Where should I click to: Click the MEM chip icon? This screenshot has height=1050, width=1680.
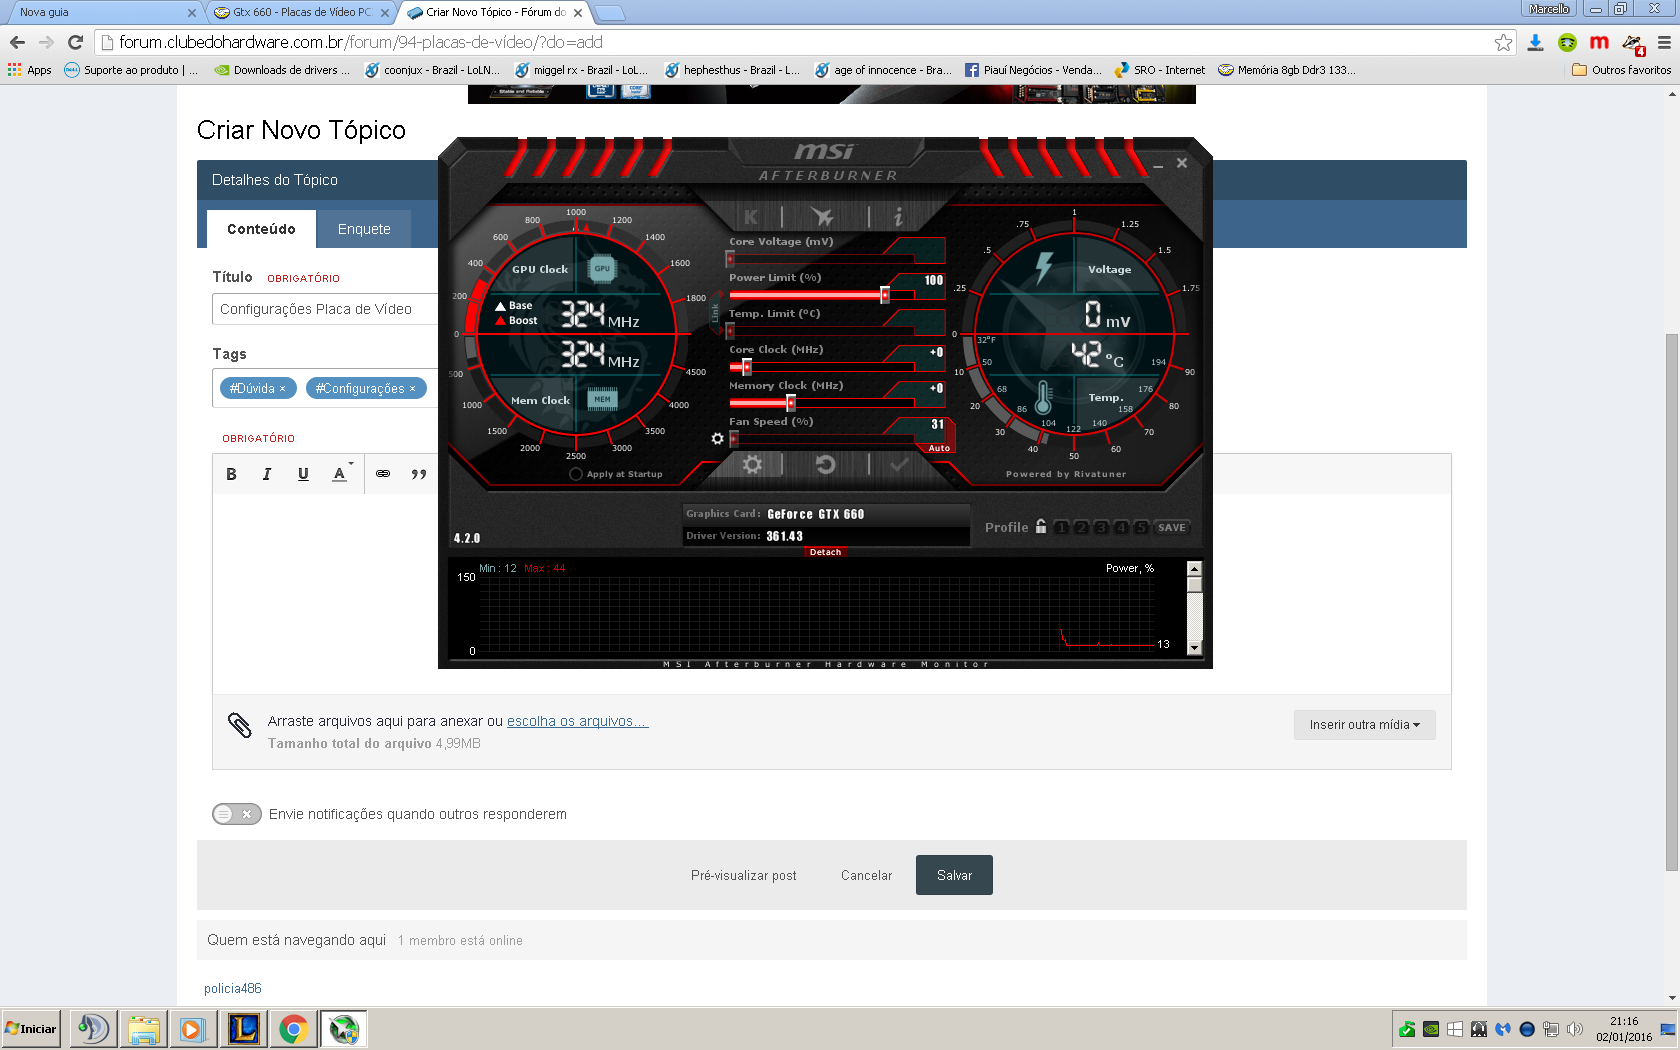point(602,399)
